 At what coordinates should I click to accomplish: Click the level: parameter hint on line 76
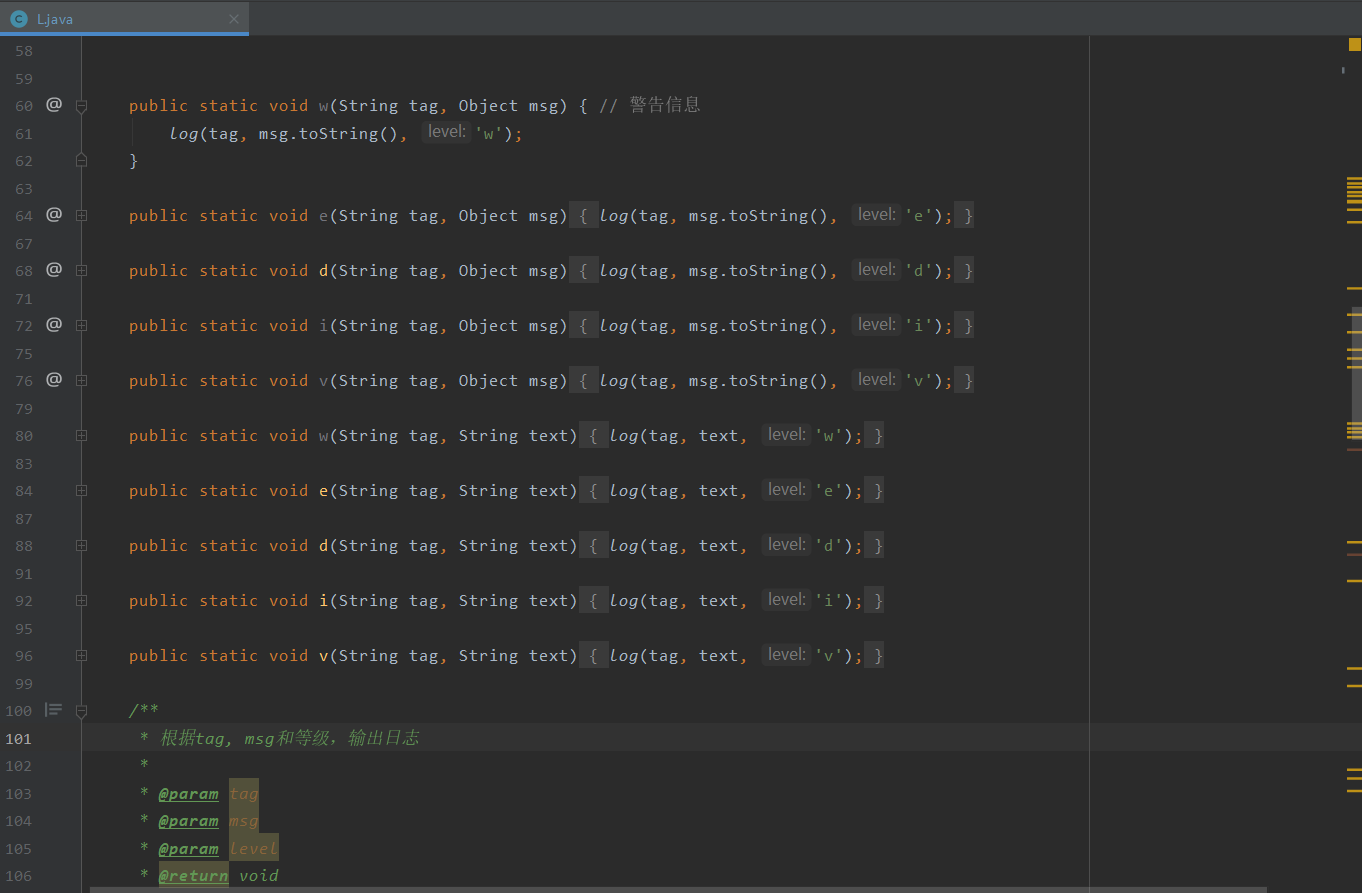tap(877, 380)
